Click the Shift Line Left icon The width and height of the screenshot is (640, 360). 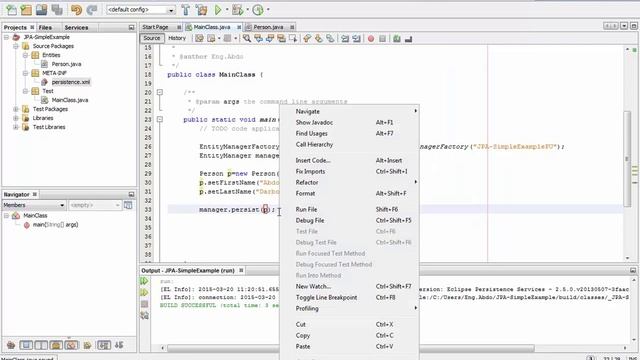tap(345, 39)
